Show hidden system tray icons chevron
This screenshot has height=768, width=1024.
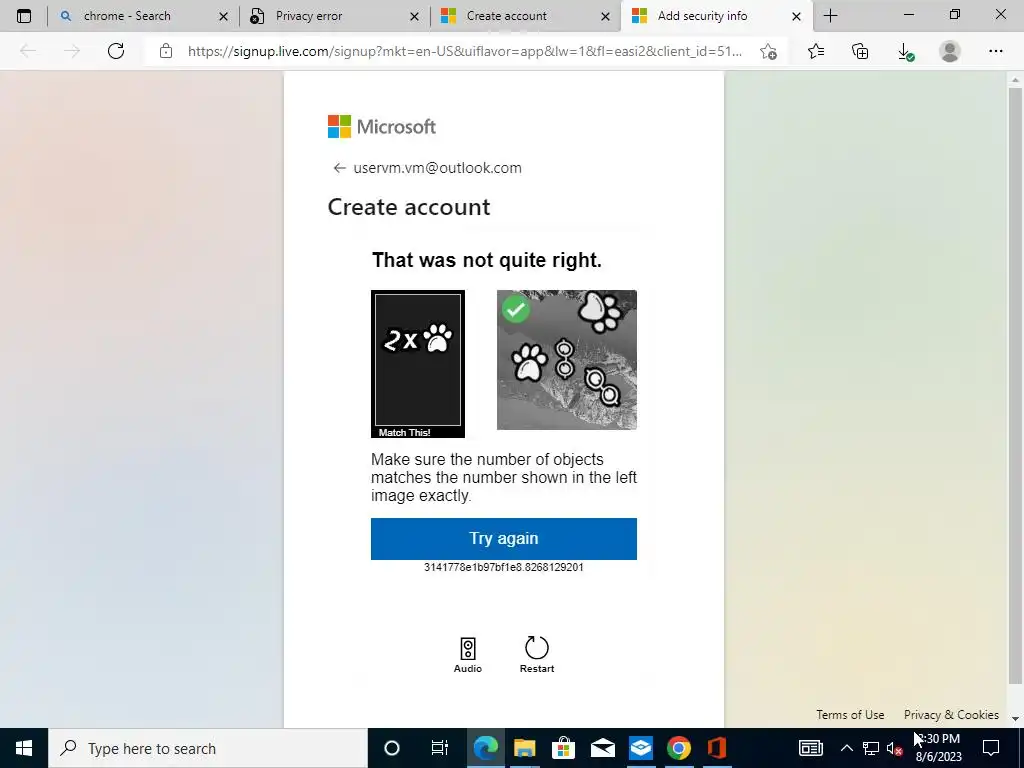click(x=846, y=748)
